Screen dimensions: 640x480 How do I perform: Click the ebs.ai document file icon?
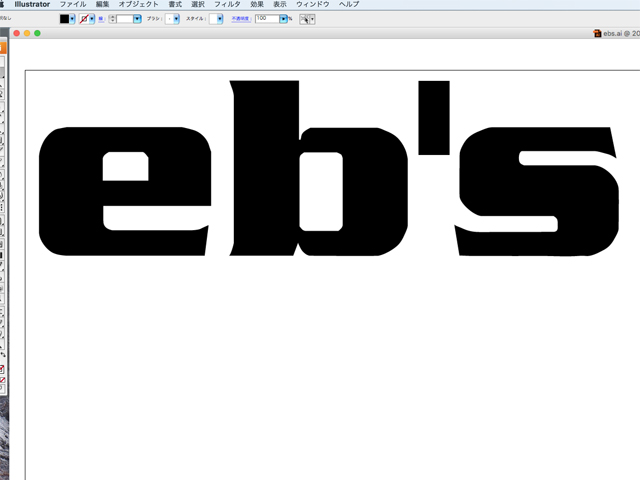(x=597, y=33)
